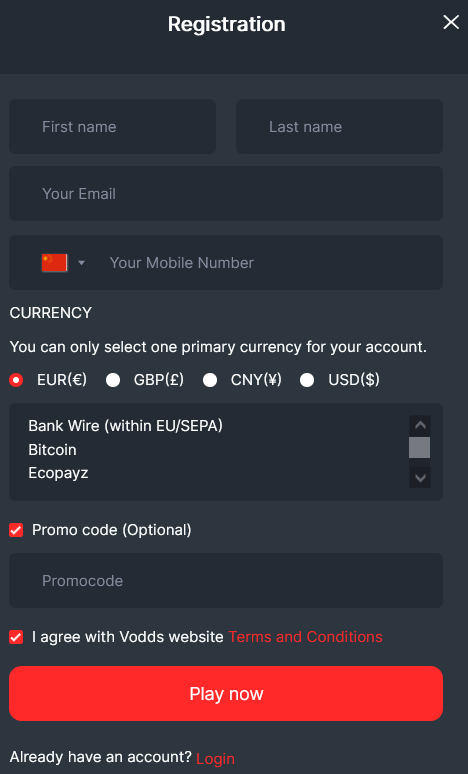Screen dimensions: 468x774
Task: Expand the country code dropdown arrow
Action: (81, 263)
